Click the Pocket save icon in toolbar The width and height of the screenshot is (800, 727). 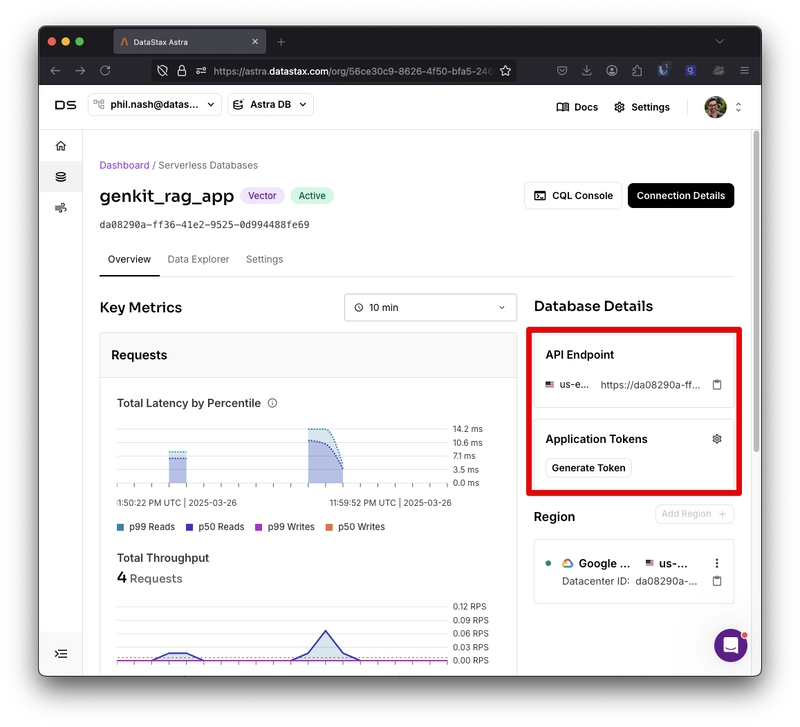tap(562, 70)
